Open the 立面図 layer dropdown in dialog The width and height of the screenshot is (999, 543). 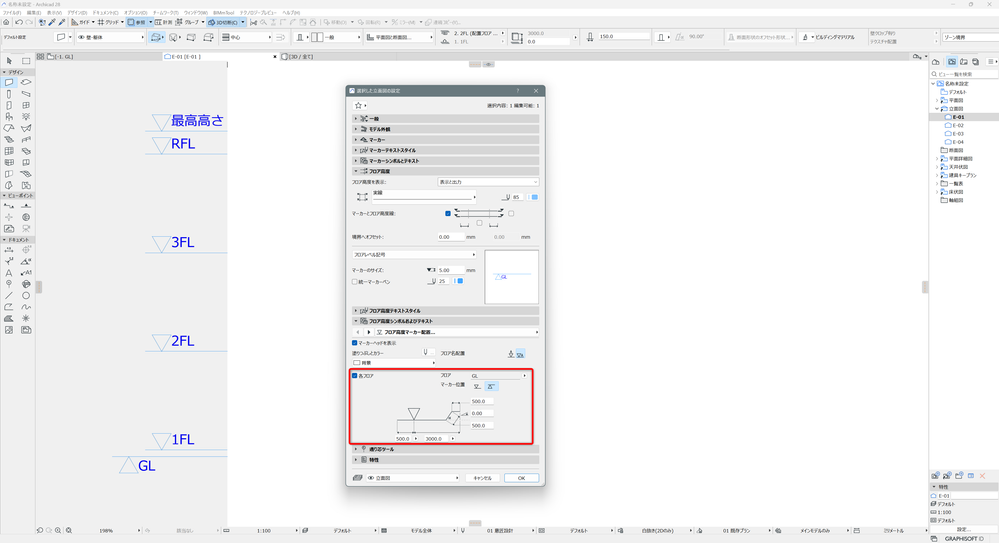point(413,478)
